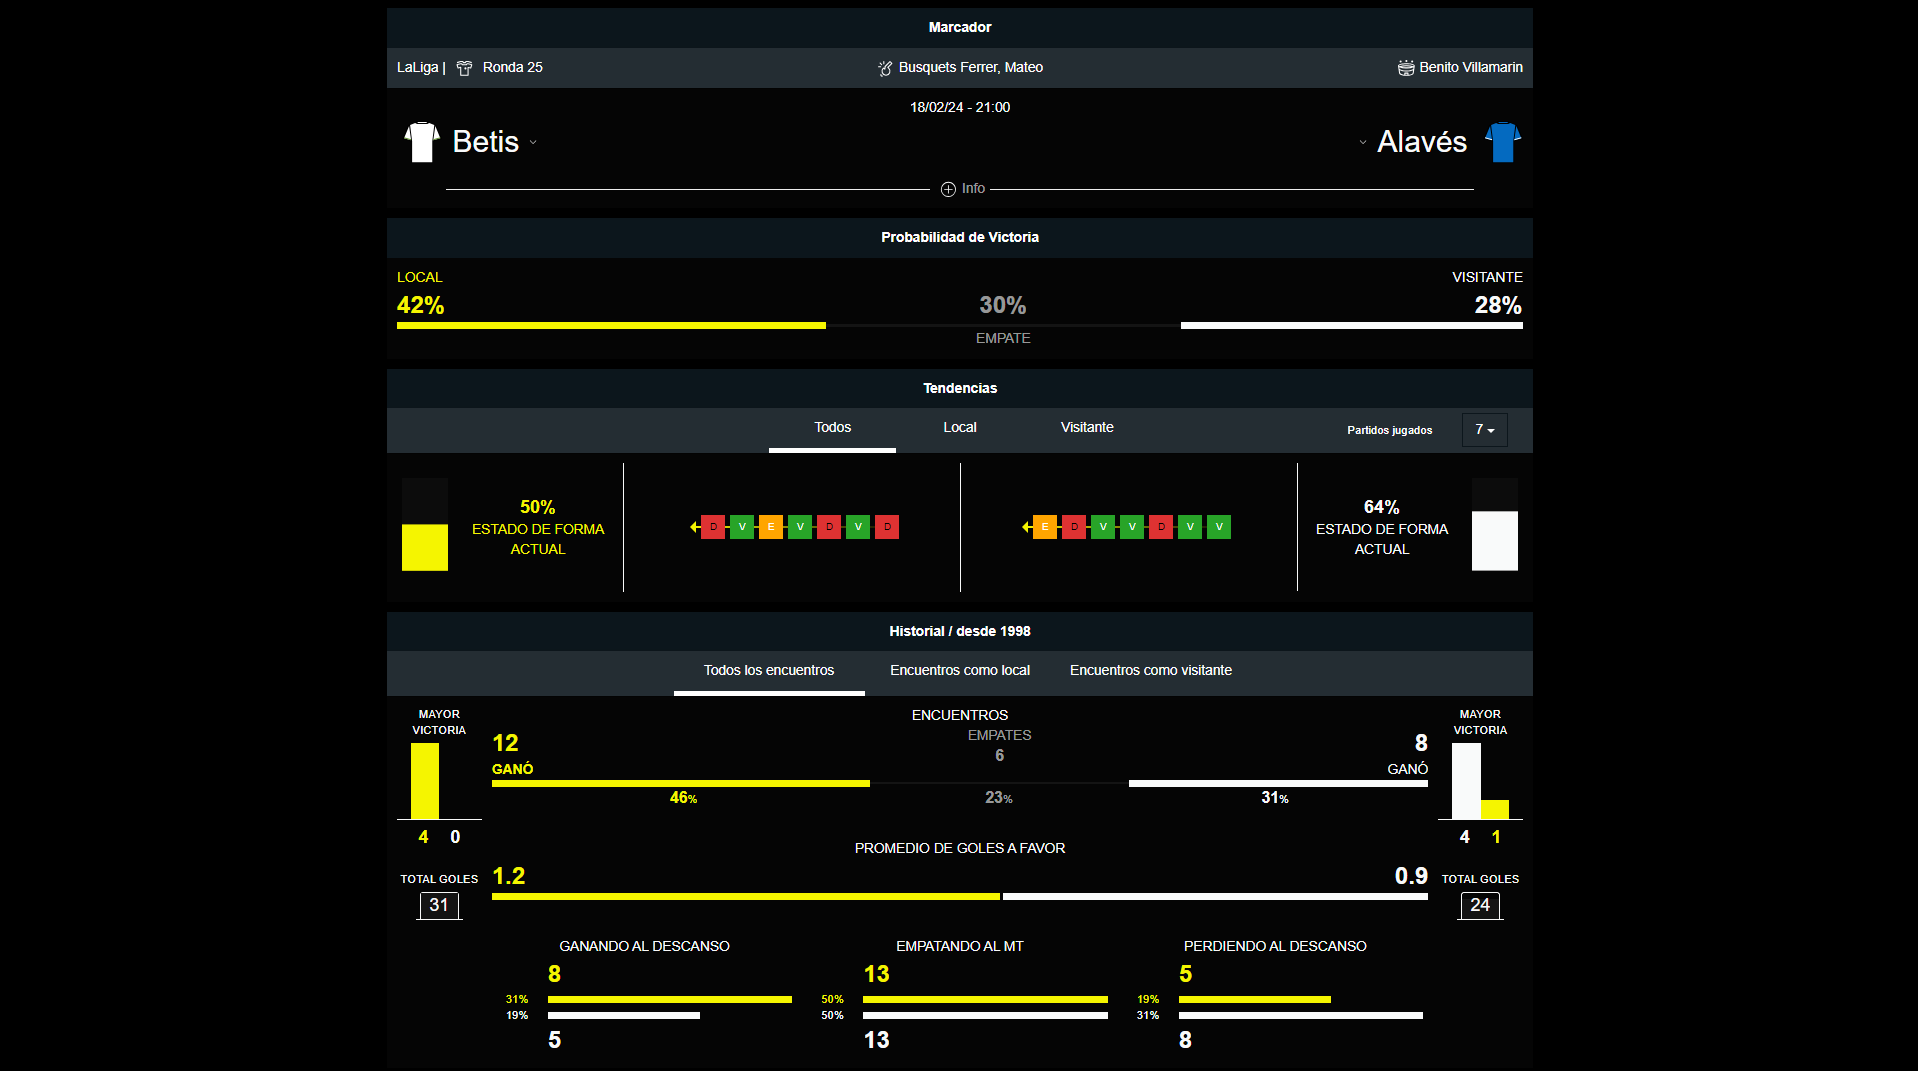Click Benito Villamarin stadium name
Image resolution: width=1918 pixels, height=1071 pixels.
point(1471,68)
